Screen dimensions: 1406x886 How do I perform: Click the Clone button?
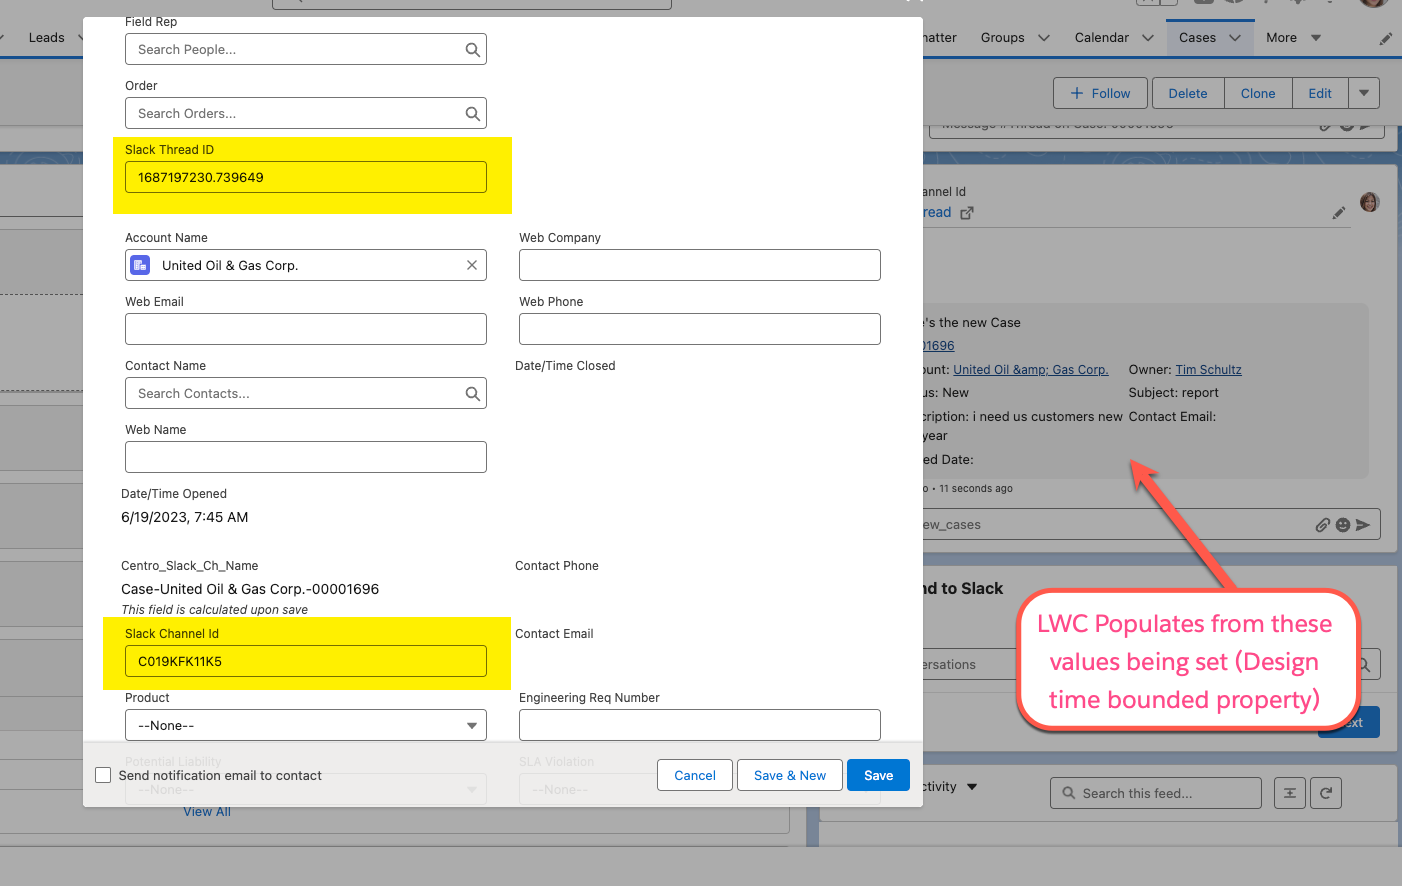pos(1258,93)
